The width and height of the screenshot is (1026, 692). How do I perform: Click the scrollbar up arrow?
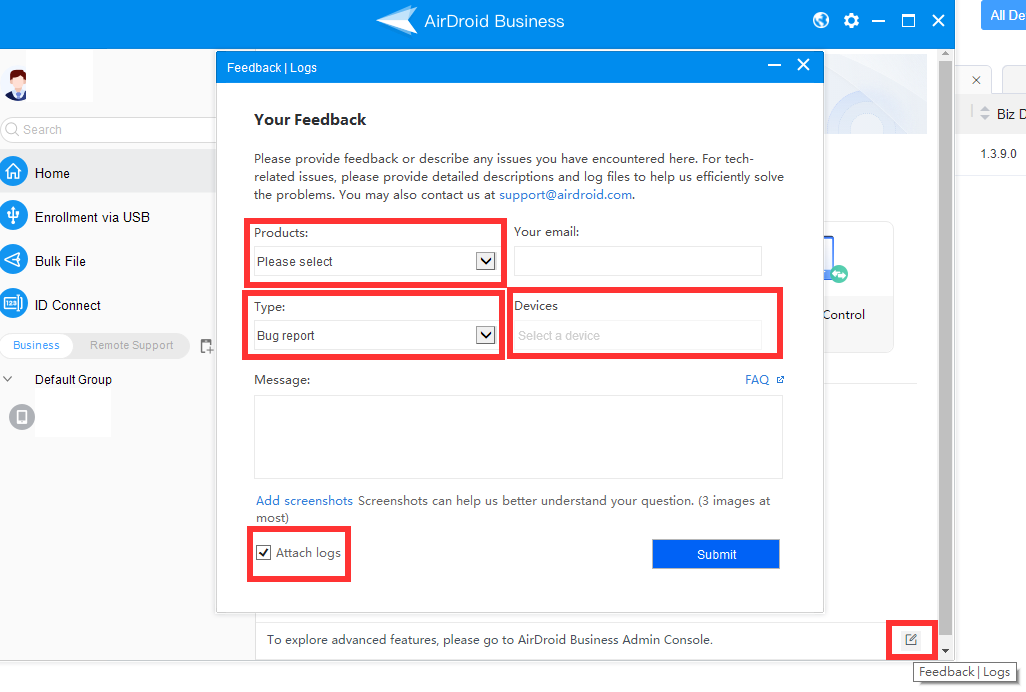[946, 54]
